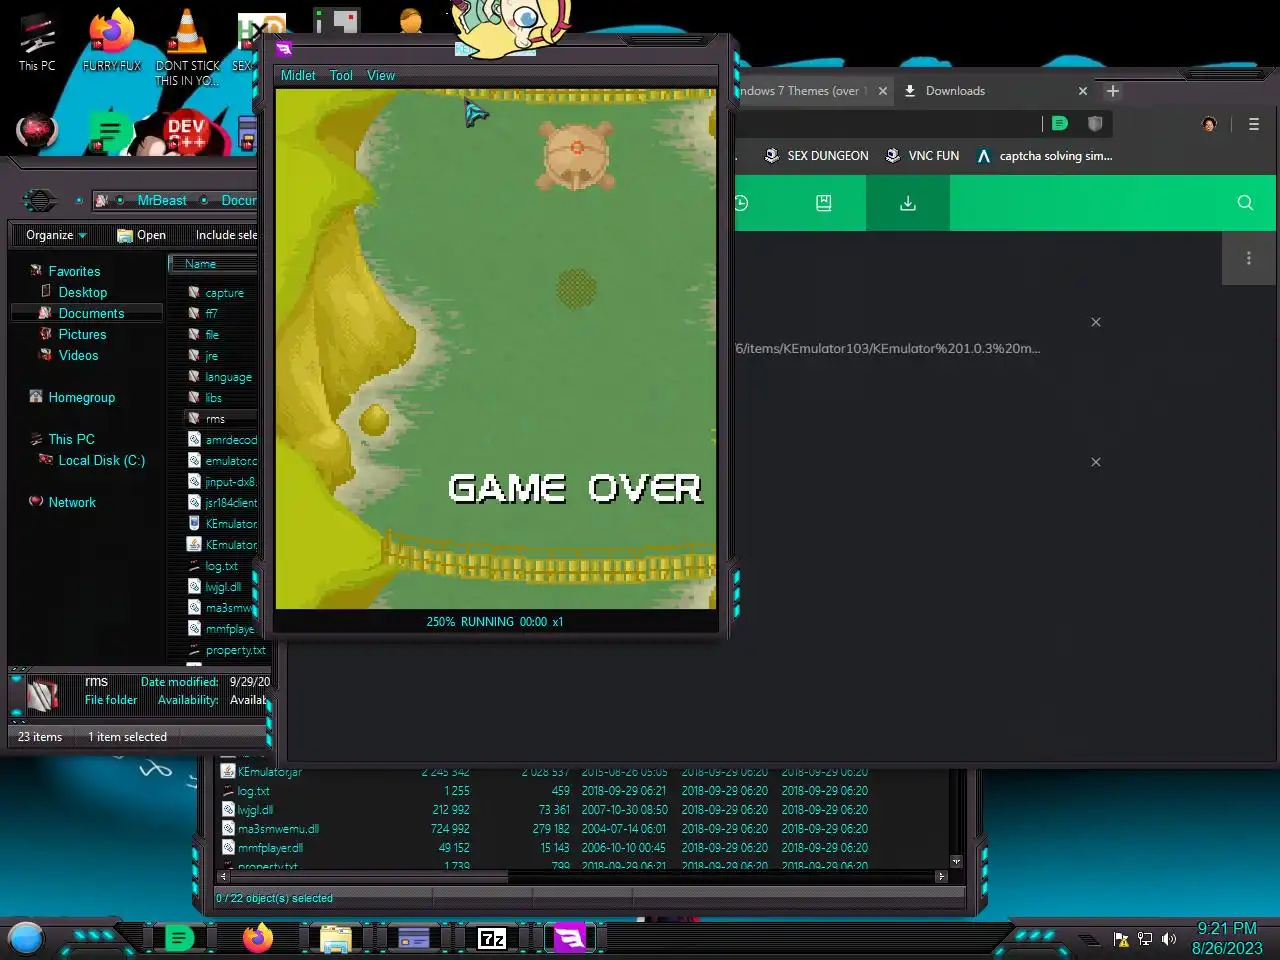Select Pictures in Explorer navigation pane
Image resolution: width=1280 pixels, height=960 pixels.
coord(82,334)
